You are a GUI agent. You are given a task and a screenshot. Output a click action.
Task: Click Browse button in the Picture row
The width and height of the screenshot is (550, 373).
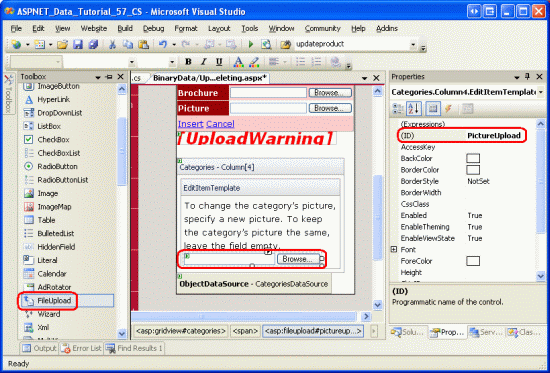tap(330, 108)
